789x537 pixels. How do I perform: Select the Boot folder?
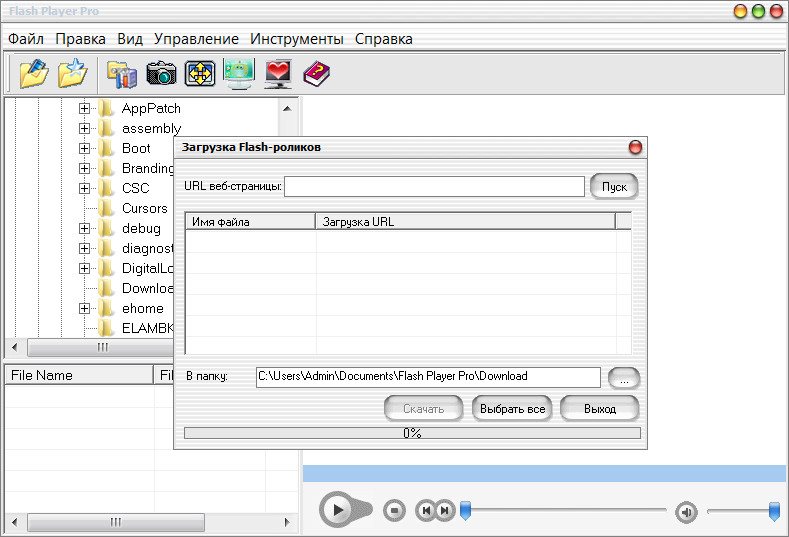(136, 148)
